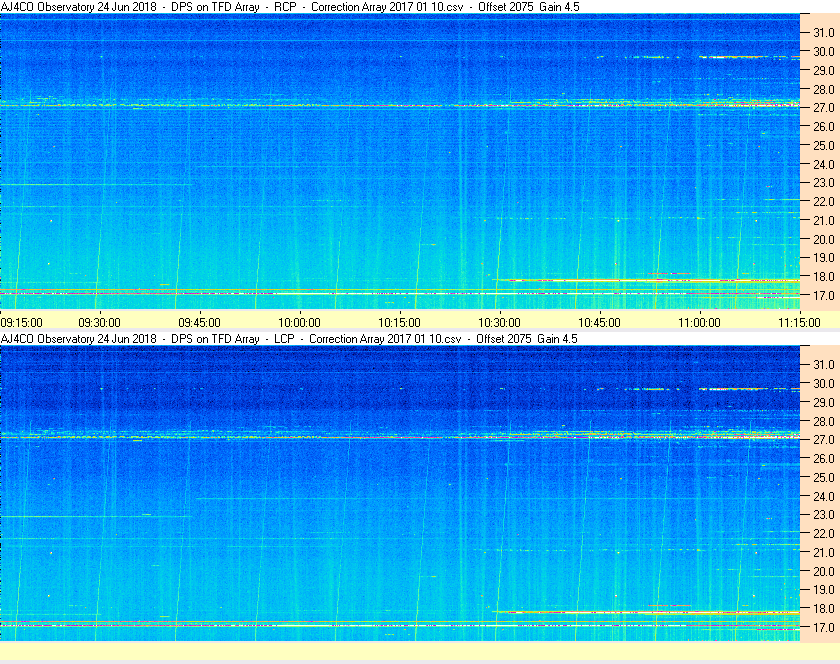Click the 22.0 frequency label on RCP plot
The width and height of the screenshot is (840, 664).
click(824, 202)
